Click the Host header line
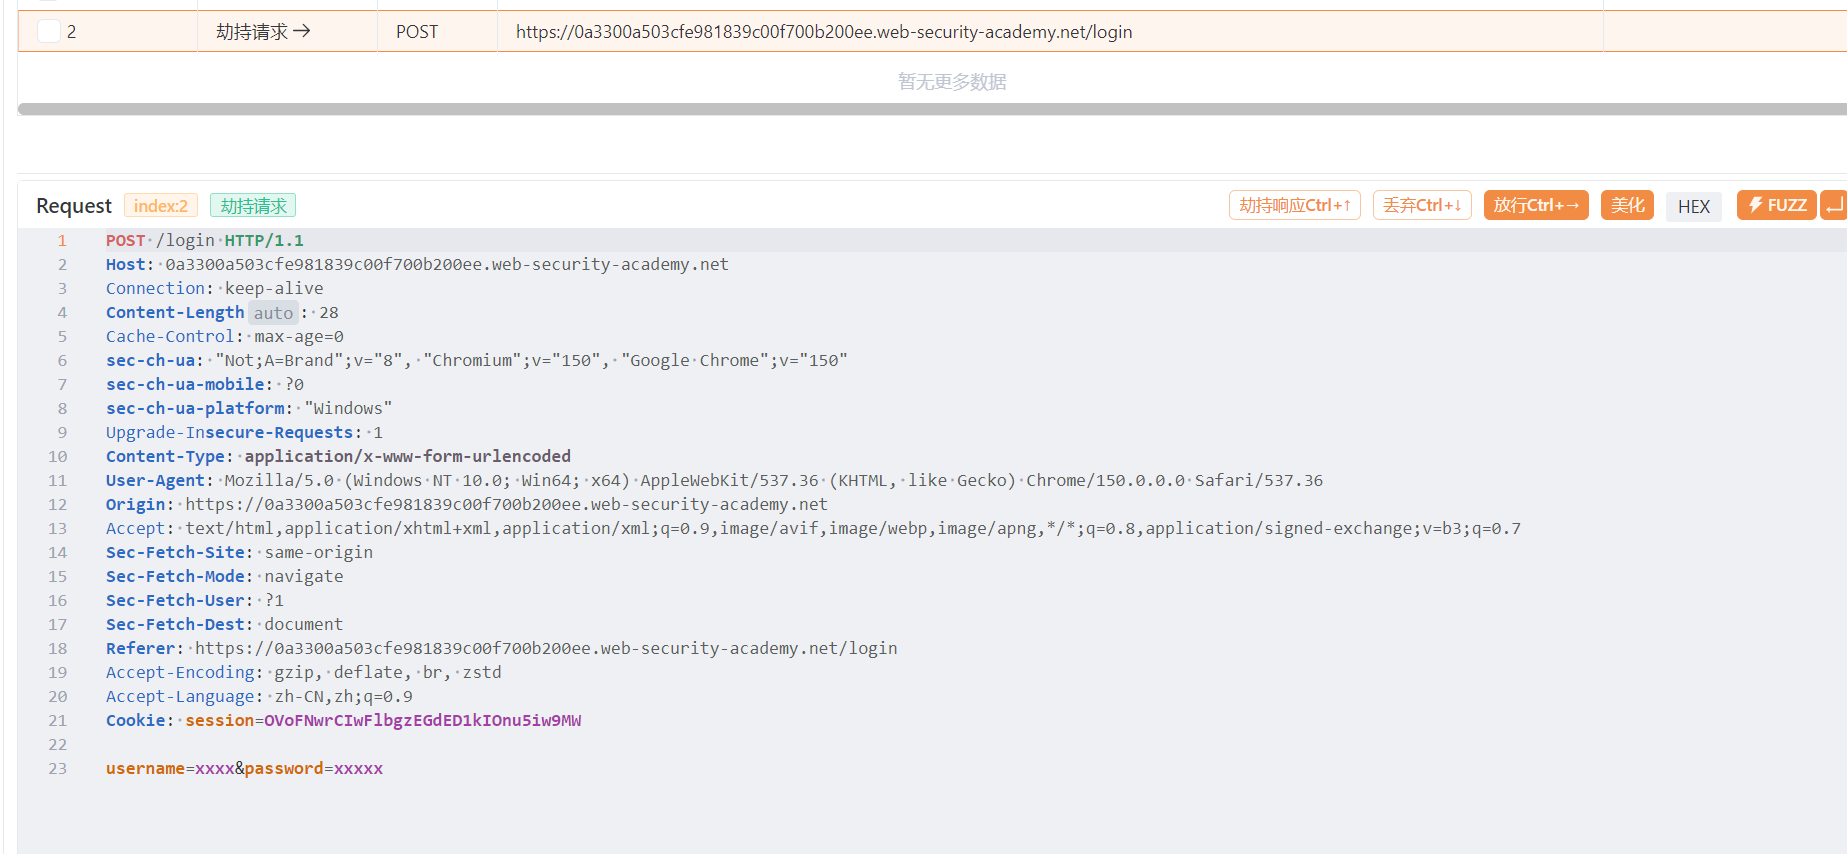This screenshot has height=854, width=1847. [417, 264]
